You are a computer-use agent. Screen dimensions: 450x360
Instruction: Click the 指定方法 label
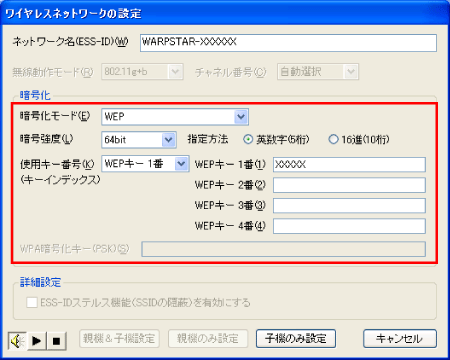tap(208, 139)
